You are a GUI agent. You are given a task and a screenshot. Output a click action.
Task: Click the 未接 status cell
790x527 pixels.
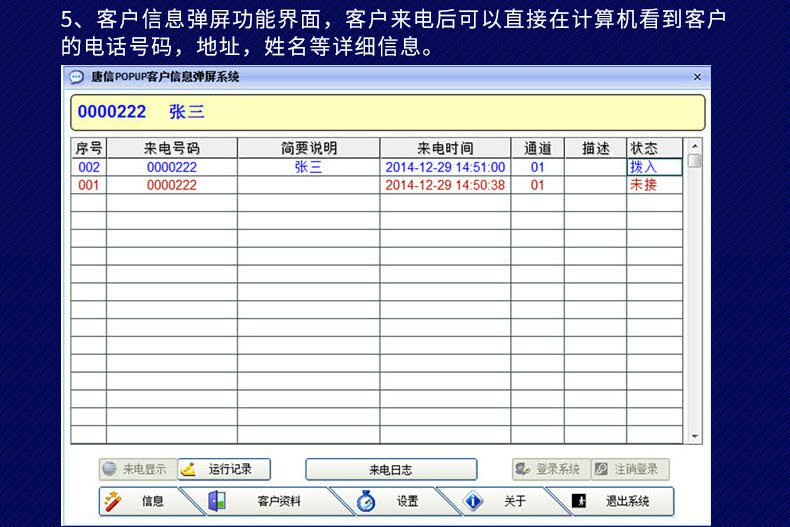coord(654,185)
